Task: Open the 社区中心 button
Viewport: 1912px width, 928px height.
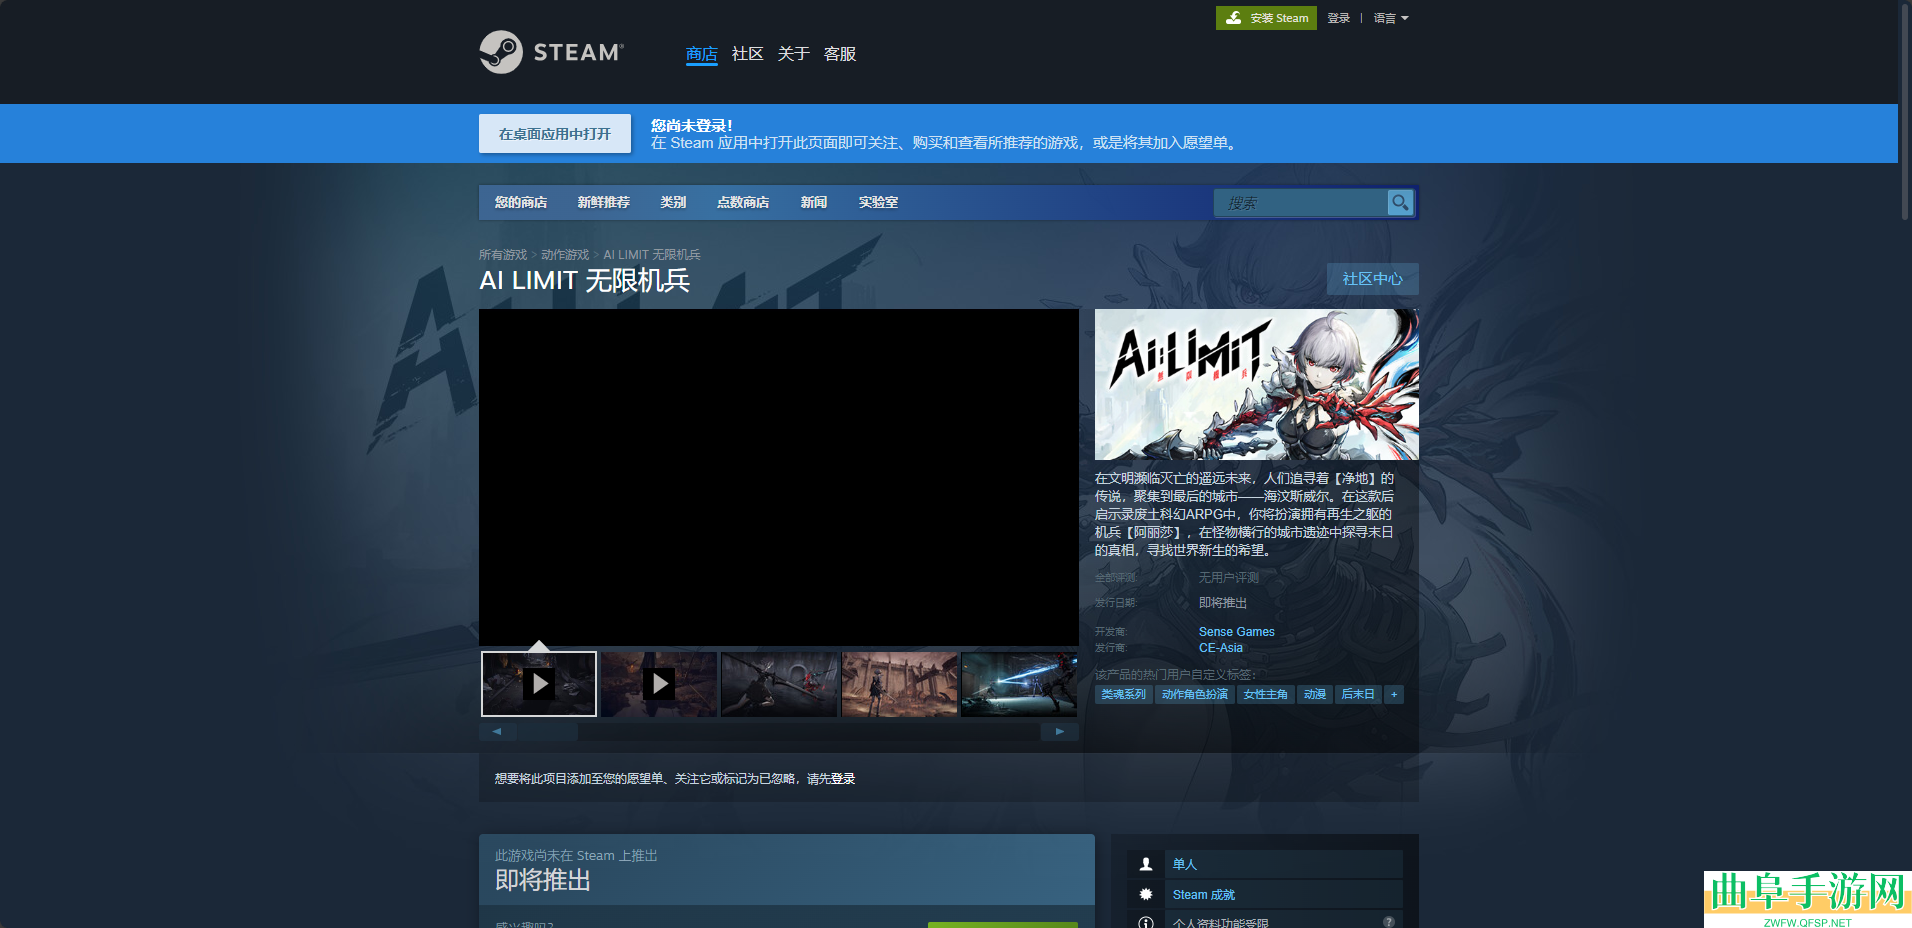Action: [1373, 279]
